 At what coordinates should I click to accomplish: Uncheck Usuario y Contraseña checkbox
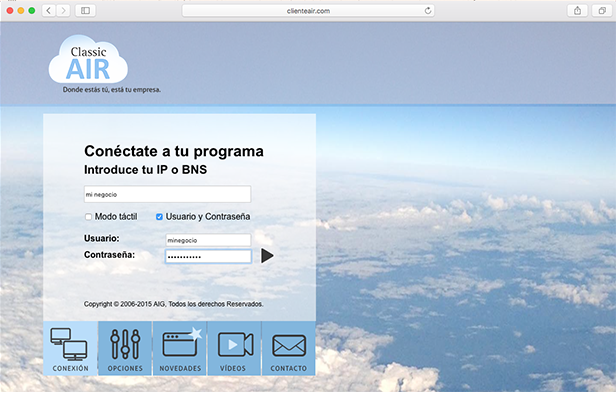159,217
